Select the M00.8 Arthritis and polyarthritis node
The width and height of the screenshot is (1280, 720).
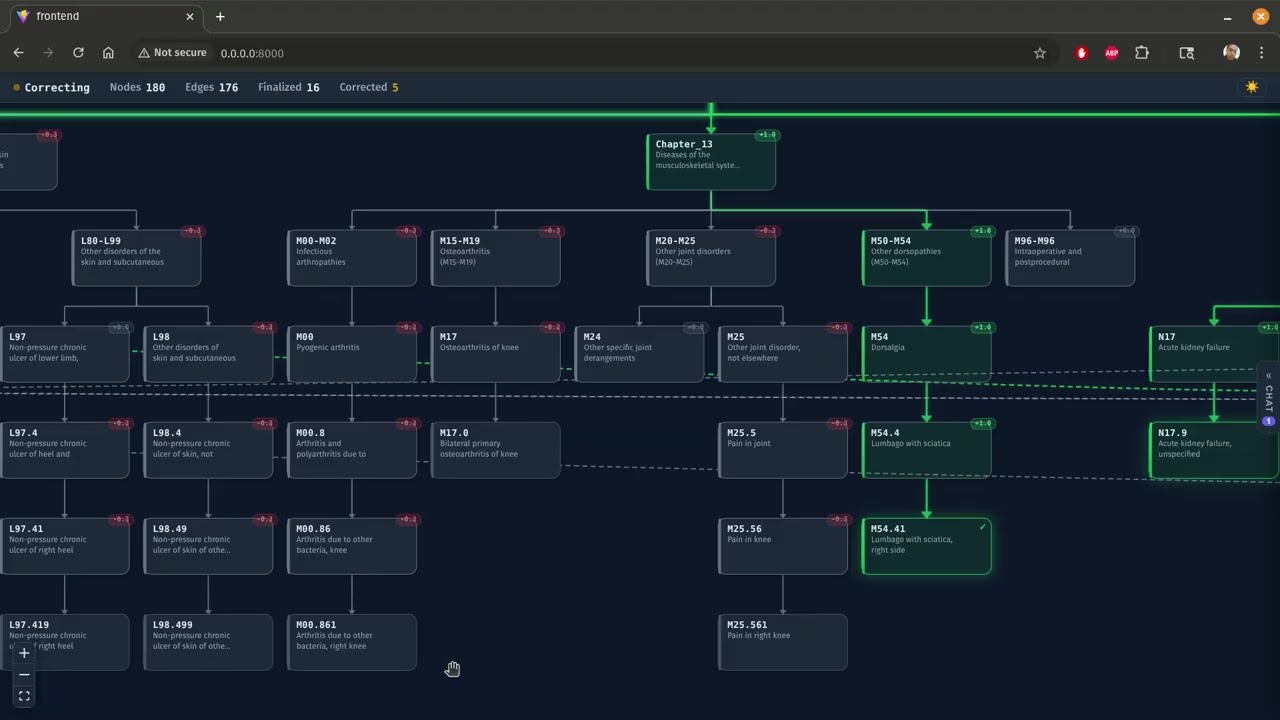point(352,450)
